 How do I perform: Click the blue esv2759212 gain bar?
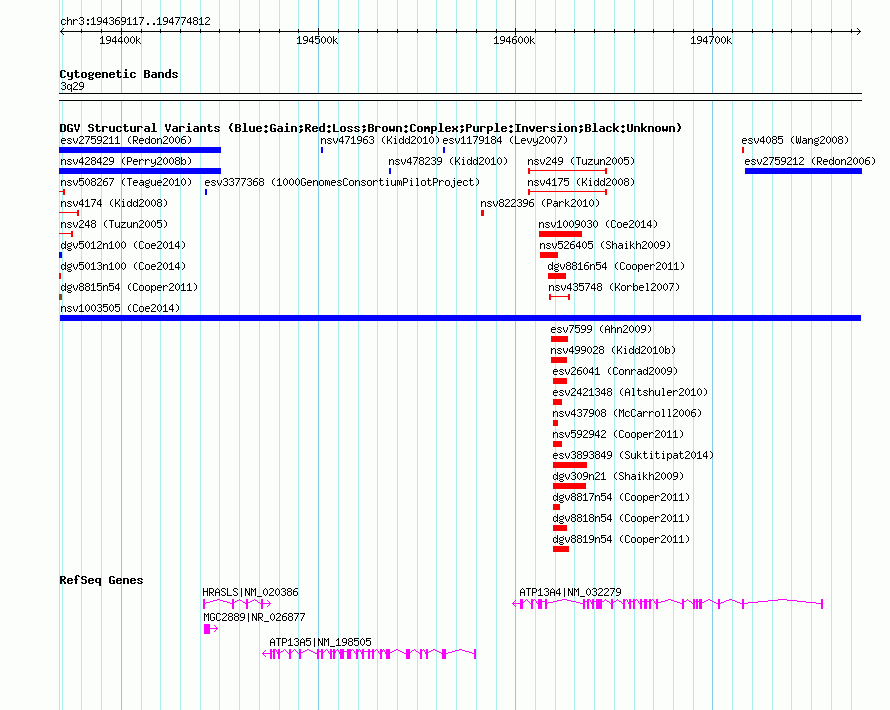(803, 171)
